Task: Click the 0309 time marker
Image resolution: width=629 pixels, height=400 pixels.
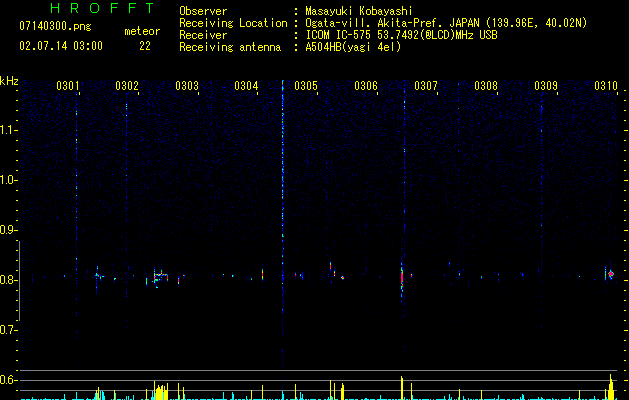Action: pyautogui.click(x=546, y=86)
